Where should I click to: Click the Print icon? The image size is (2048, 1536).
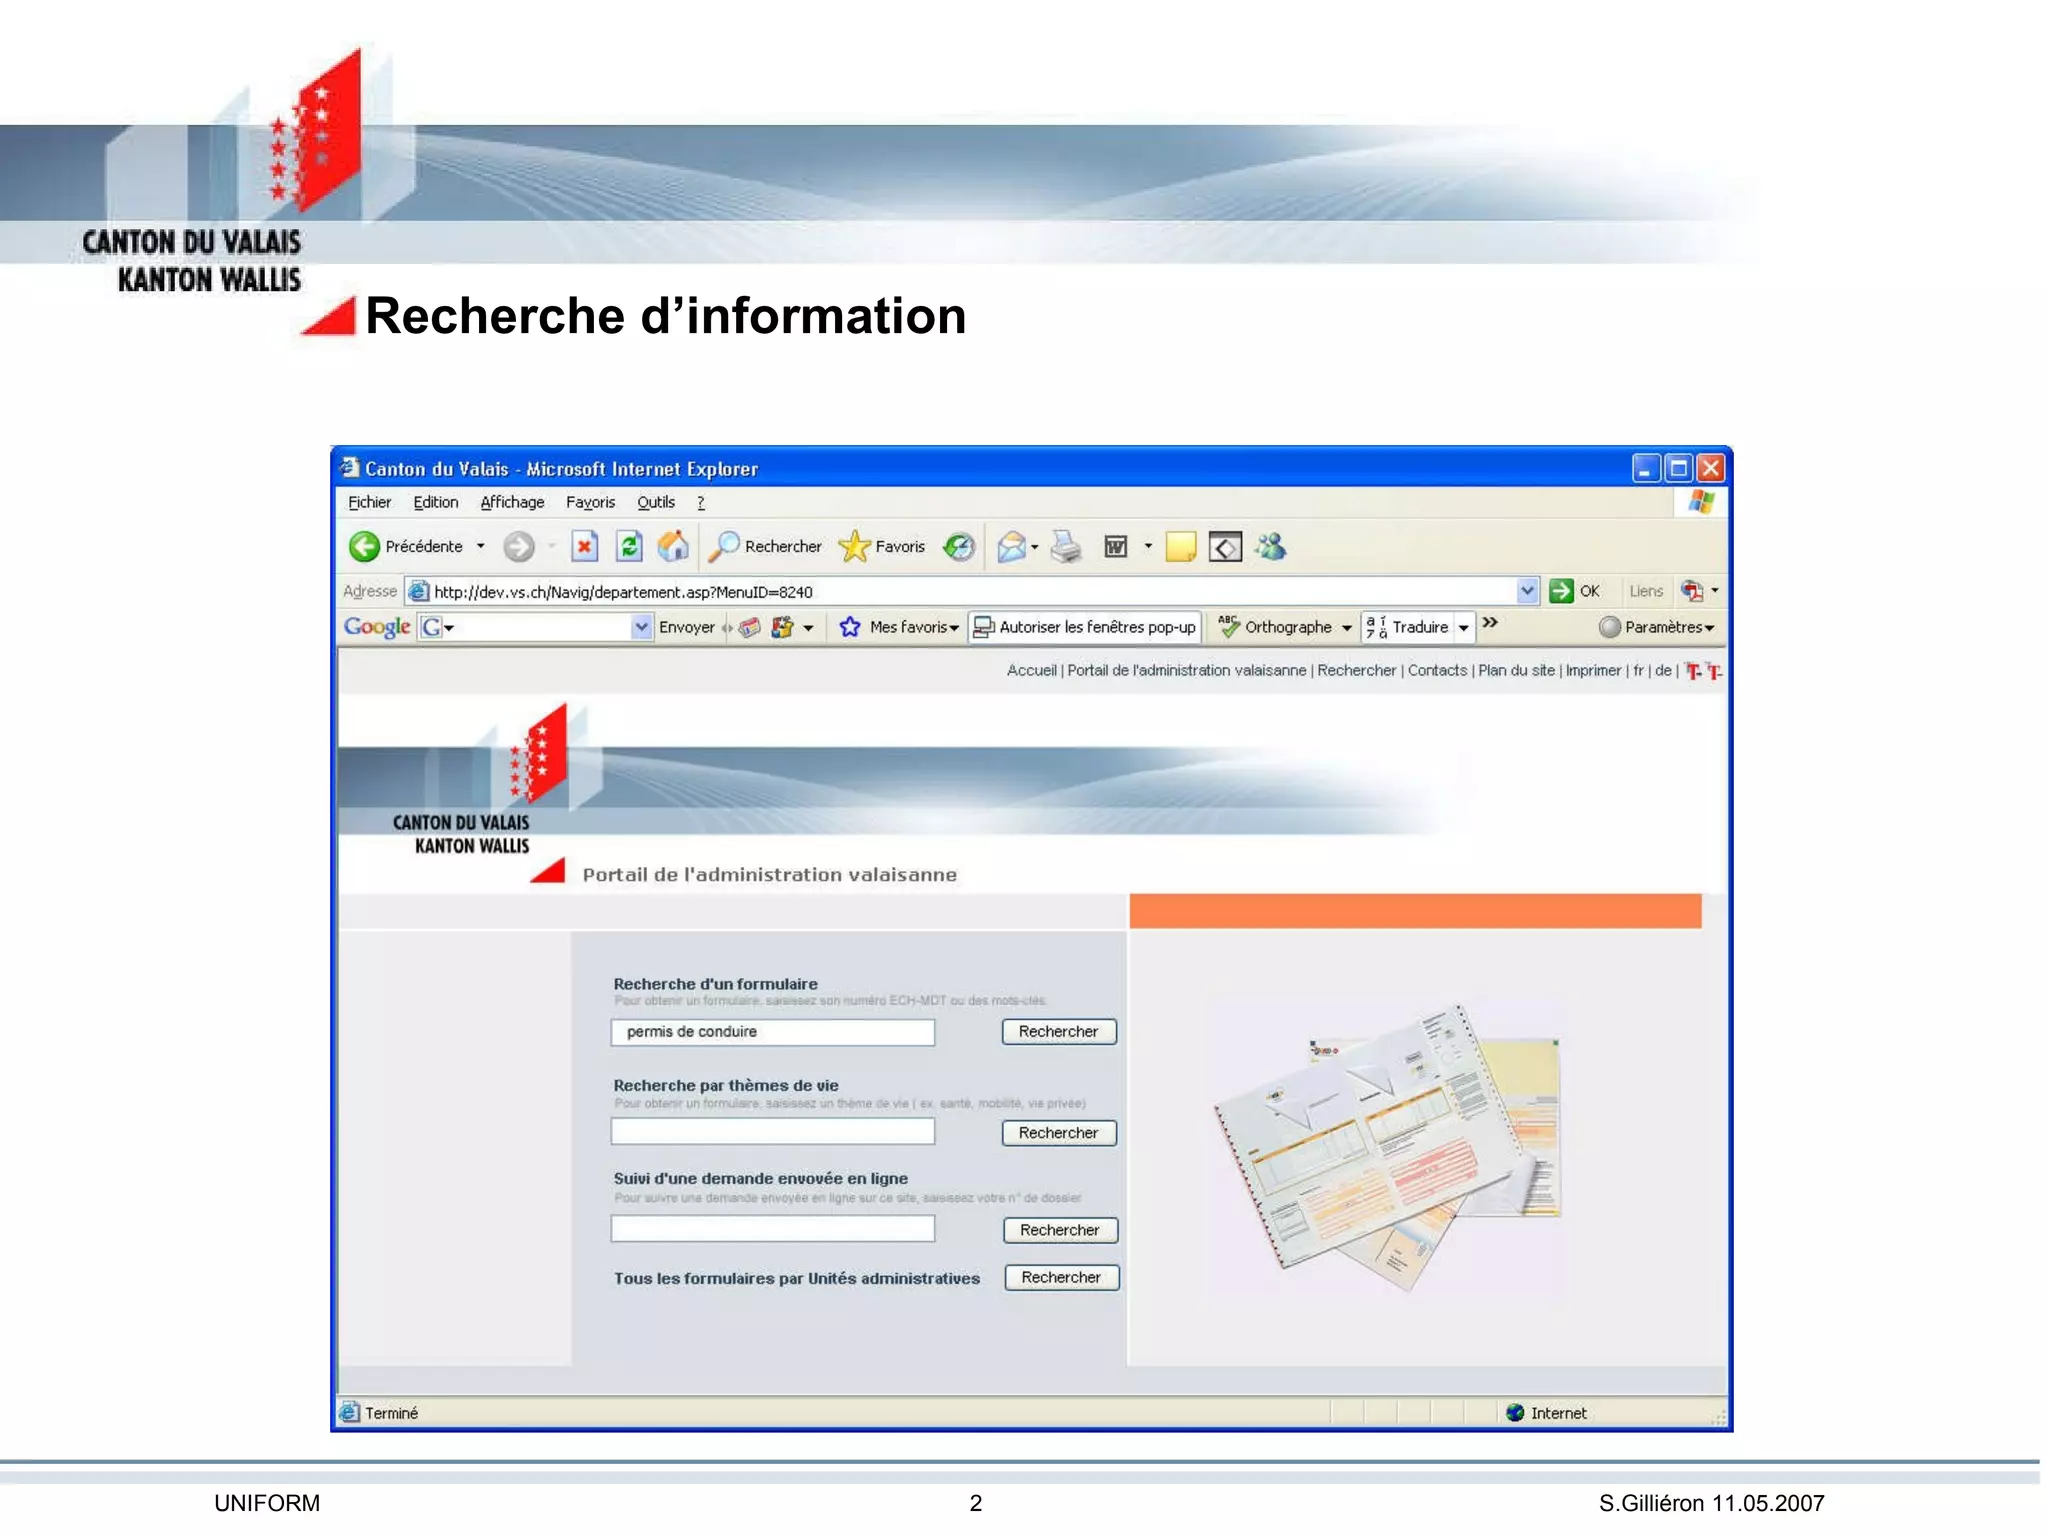(x=1066, y=546)
